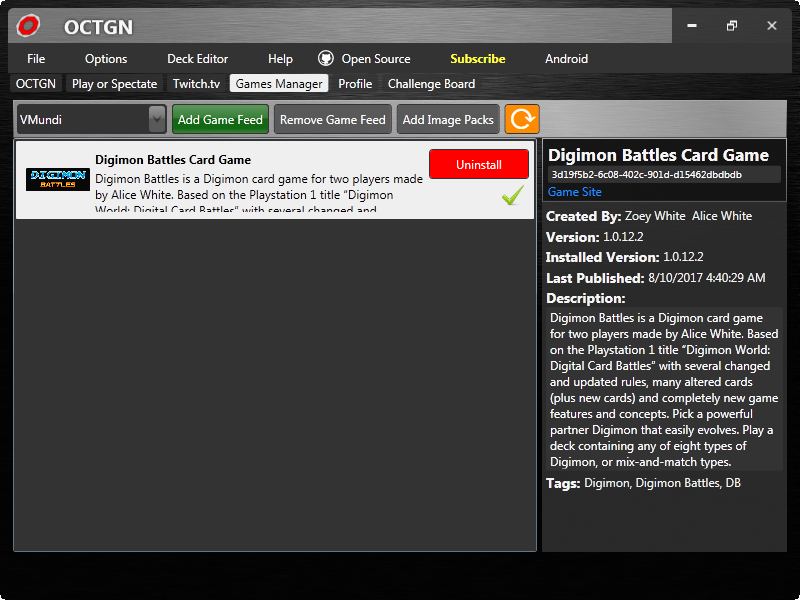
Task: Click the Installed Version value
Action: (x=683, y=257)
